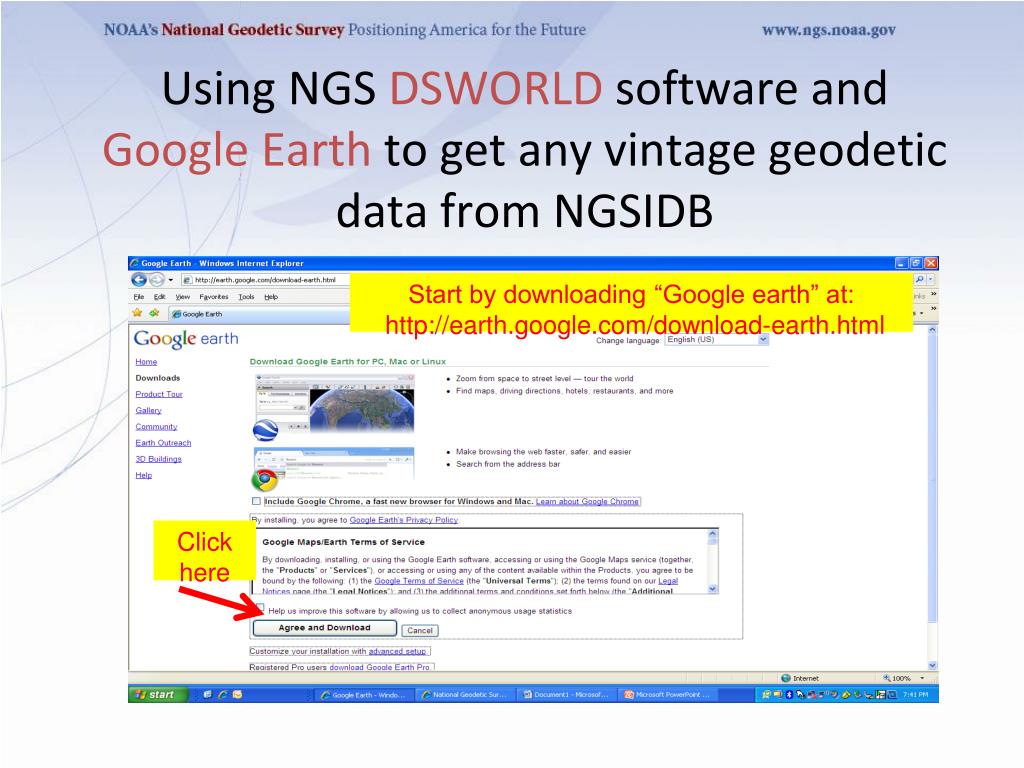The height and width of the screenshot is (768, 1024).
Task: Open the Product Tour link
Action: pos(159,394)
